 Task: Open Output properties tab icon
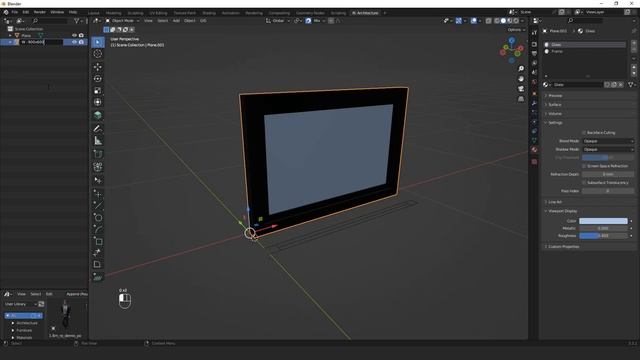point(534,53)
